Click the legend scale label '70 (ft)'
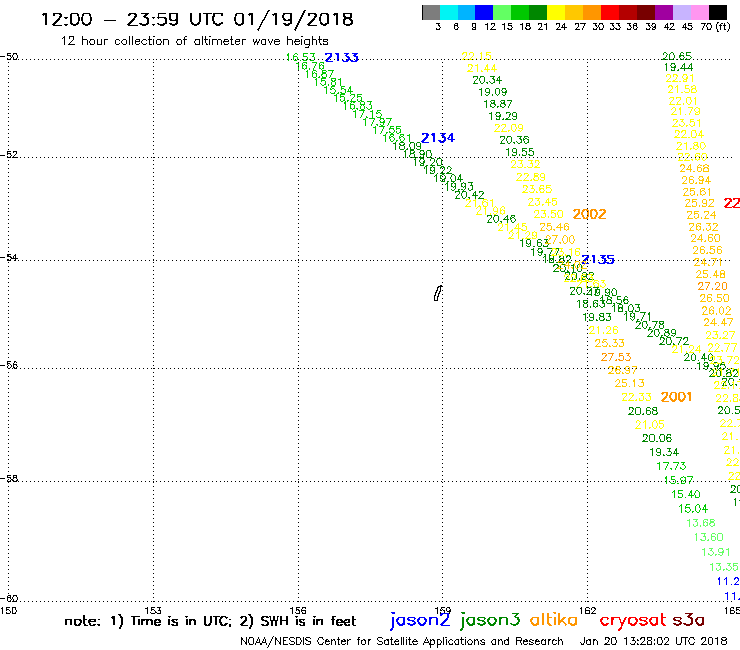The height and width of the screenshot is (650, 740). pyautogui.click(x=715, y=27)
